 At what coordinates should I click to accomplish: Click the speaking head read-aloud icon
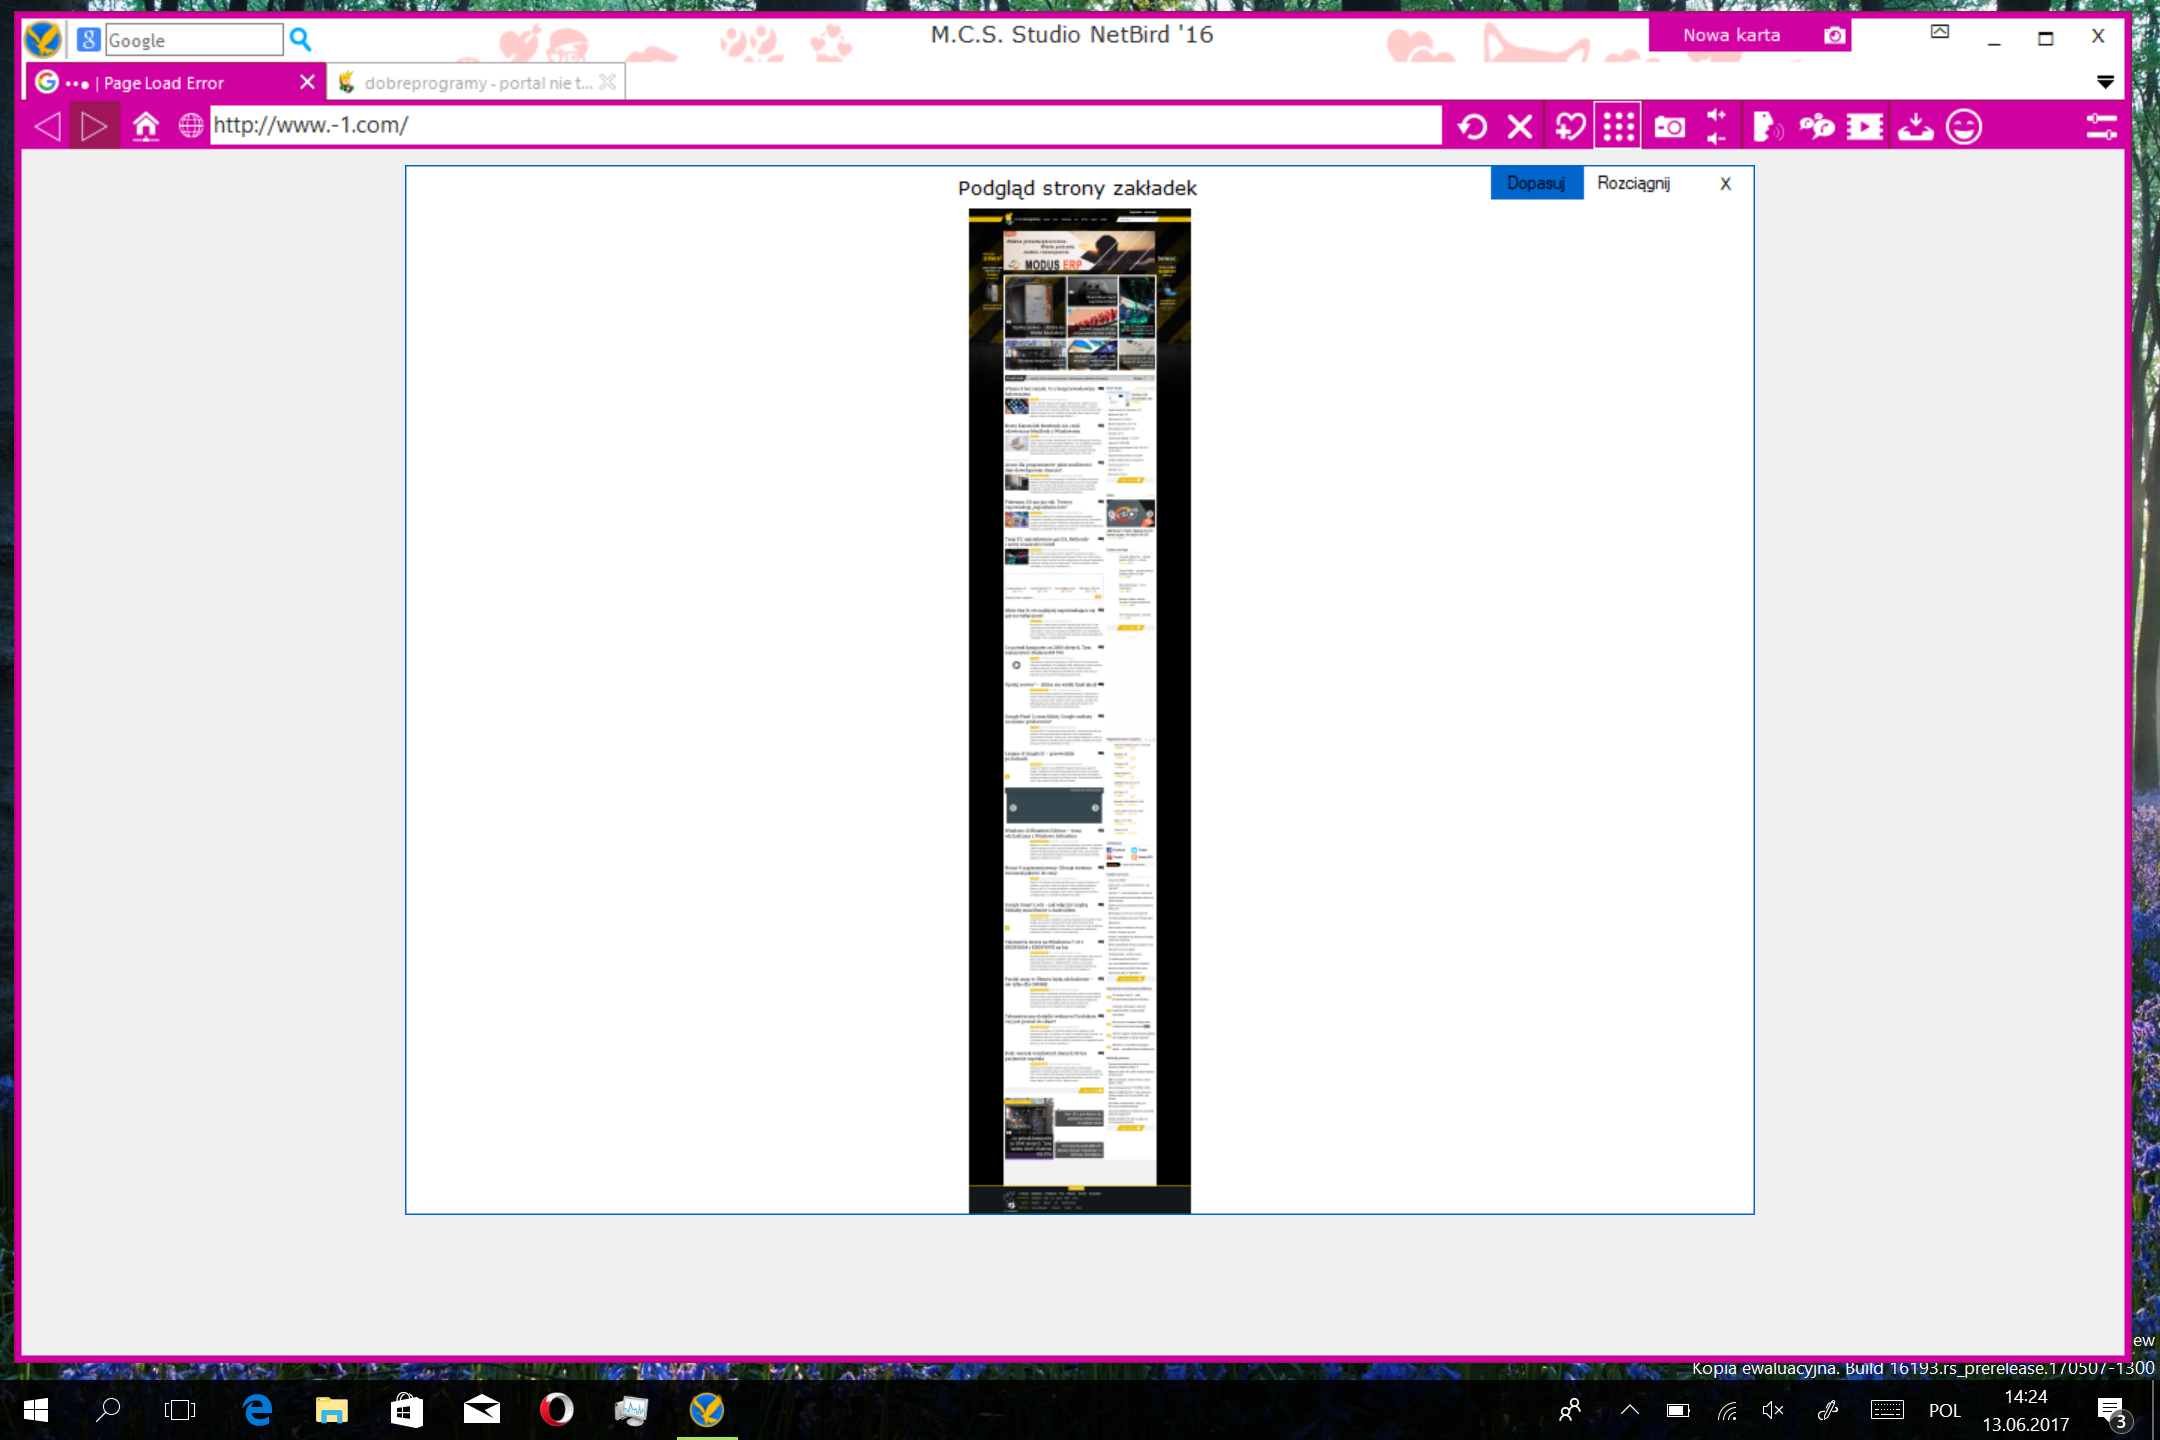coord(1767,127)
